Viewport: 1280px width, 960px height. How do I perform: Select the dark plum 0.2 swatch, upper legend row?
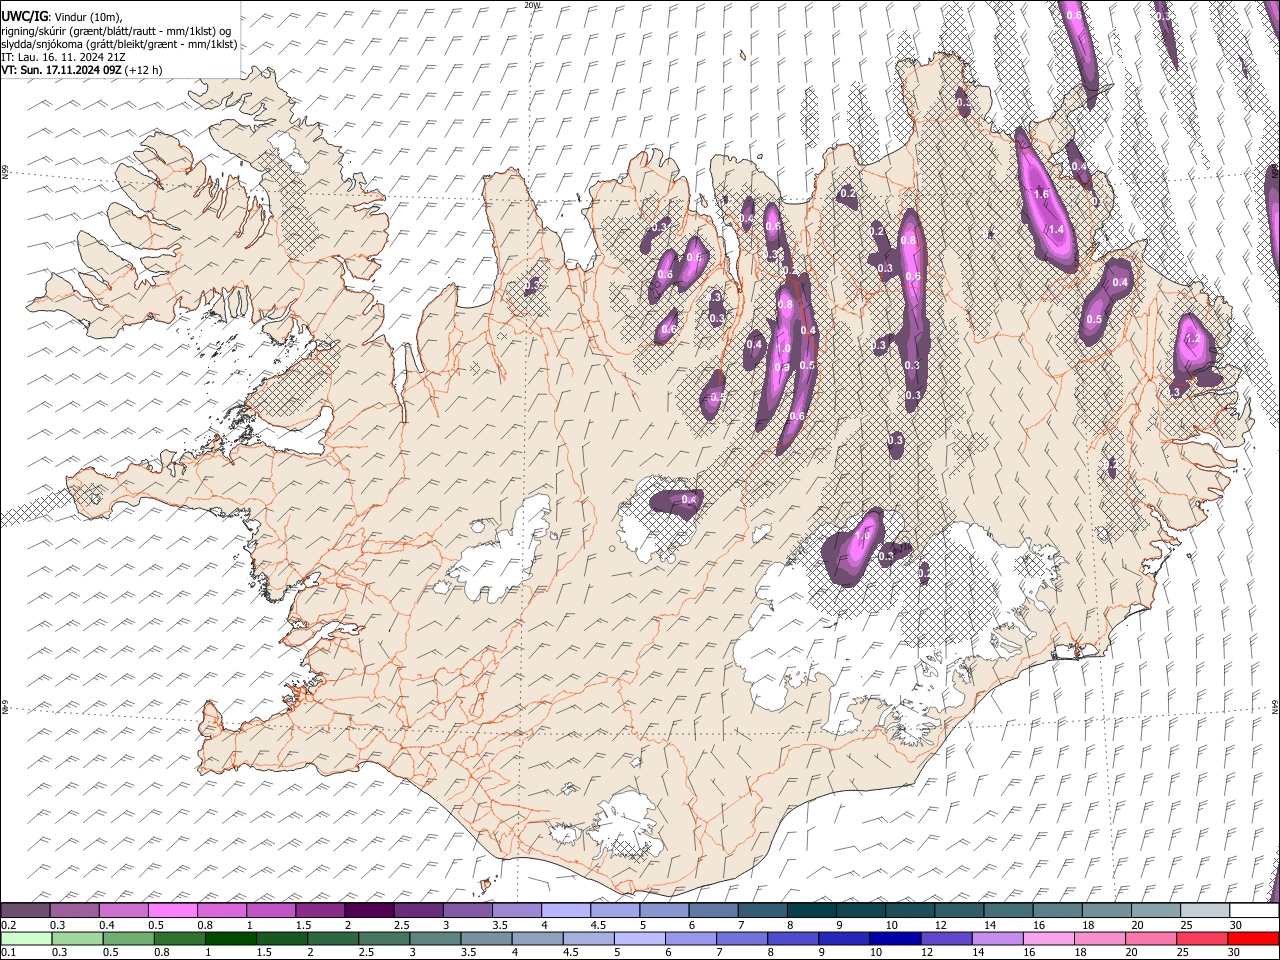(25, 911)
